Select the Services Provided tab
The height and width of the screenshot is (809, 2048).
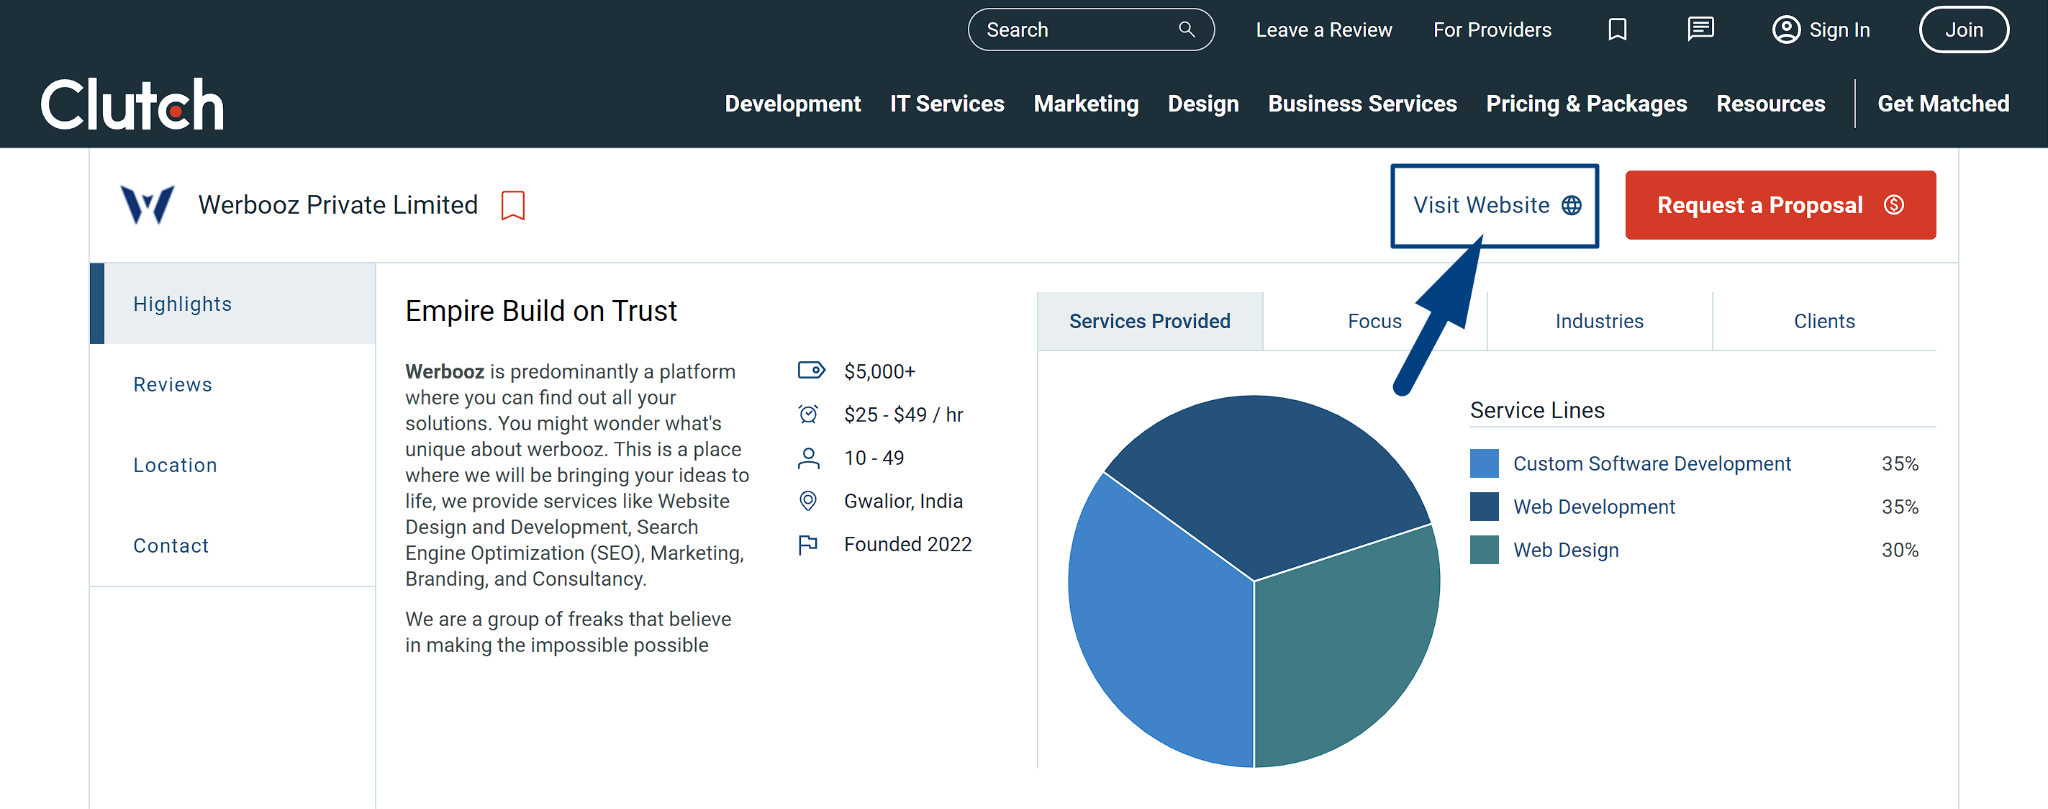coord(1150,321)
